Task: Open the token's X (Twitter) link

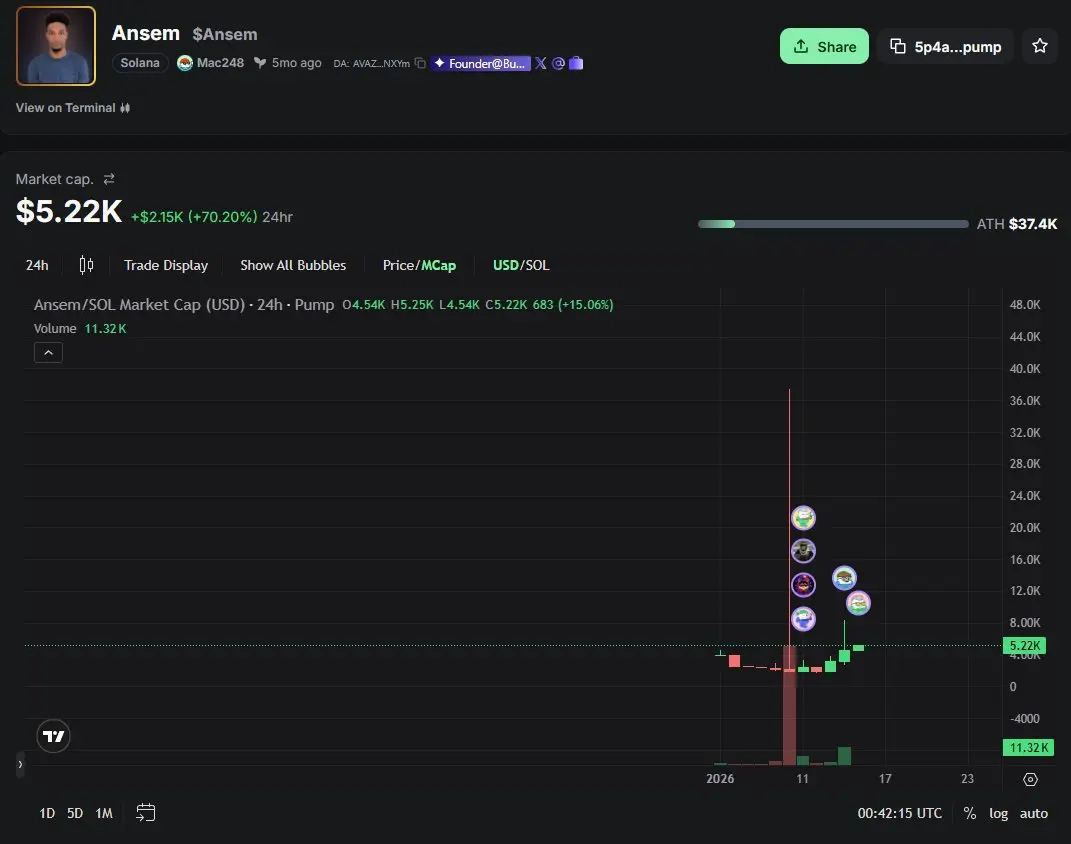Action: 540,64
